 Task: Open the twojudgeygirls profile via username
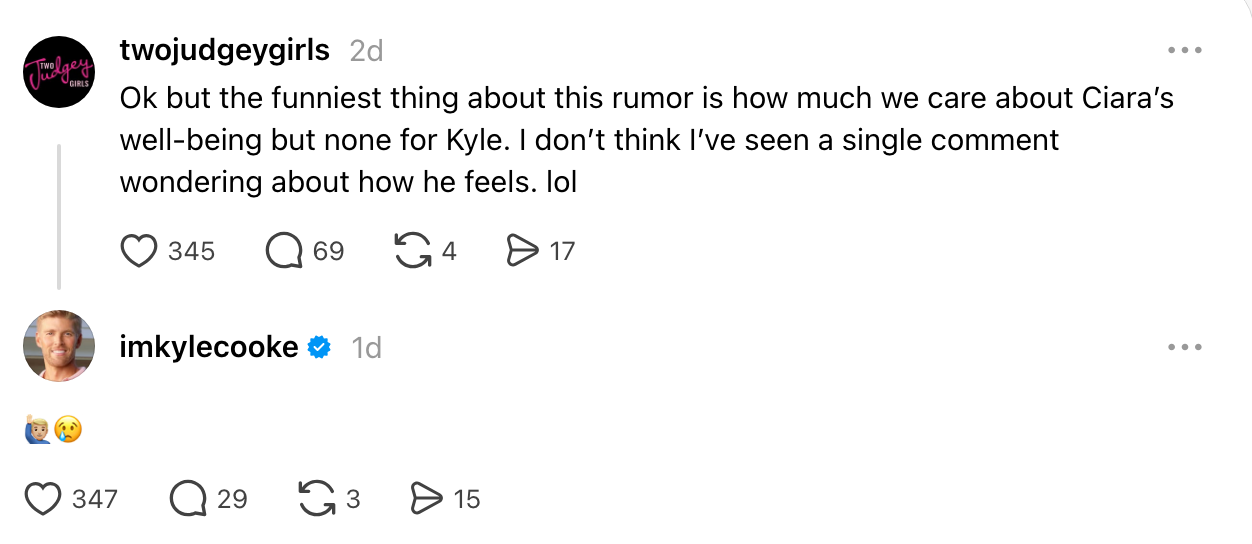coord(224,50)
